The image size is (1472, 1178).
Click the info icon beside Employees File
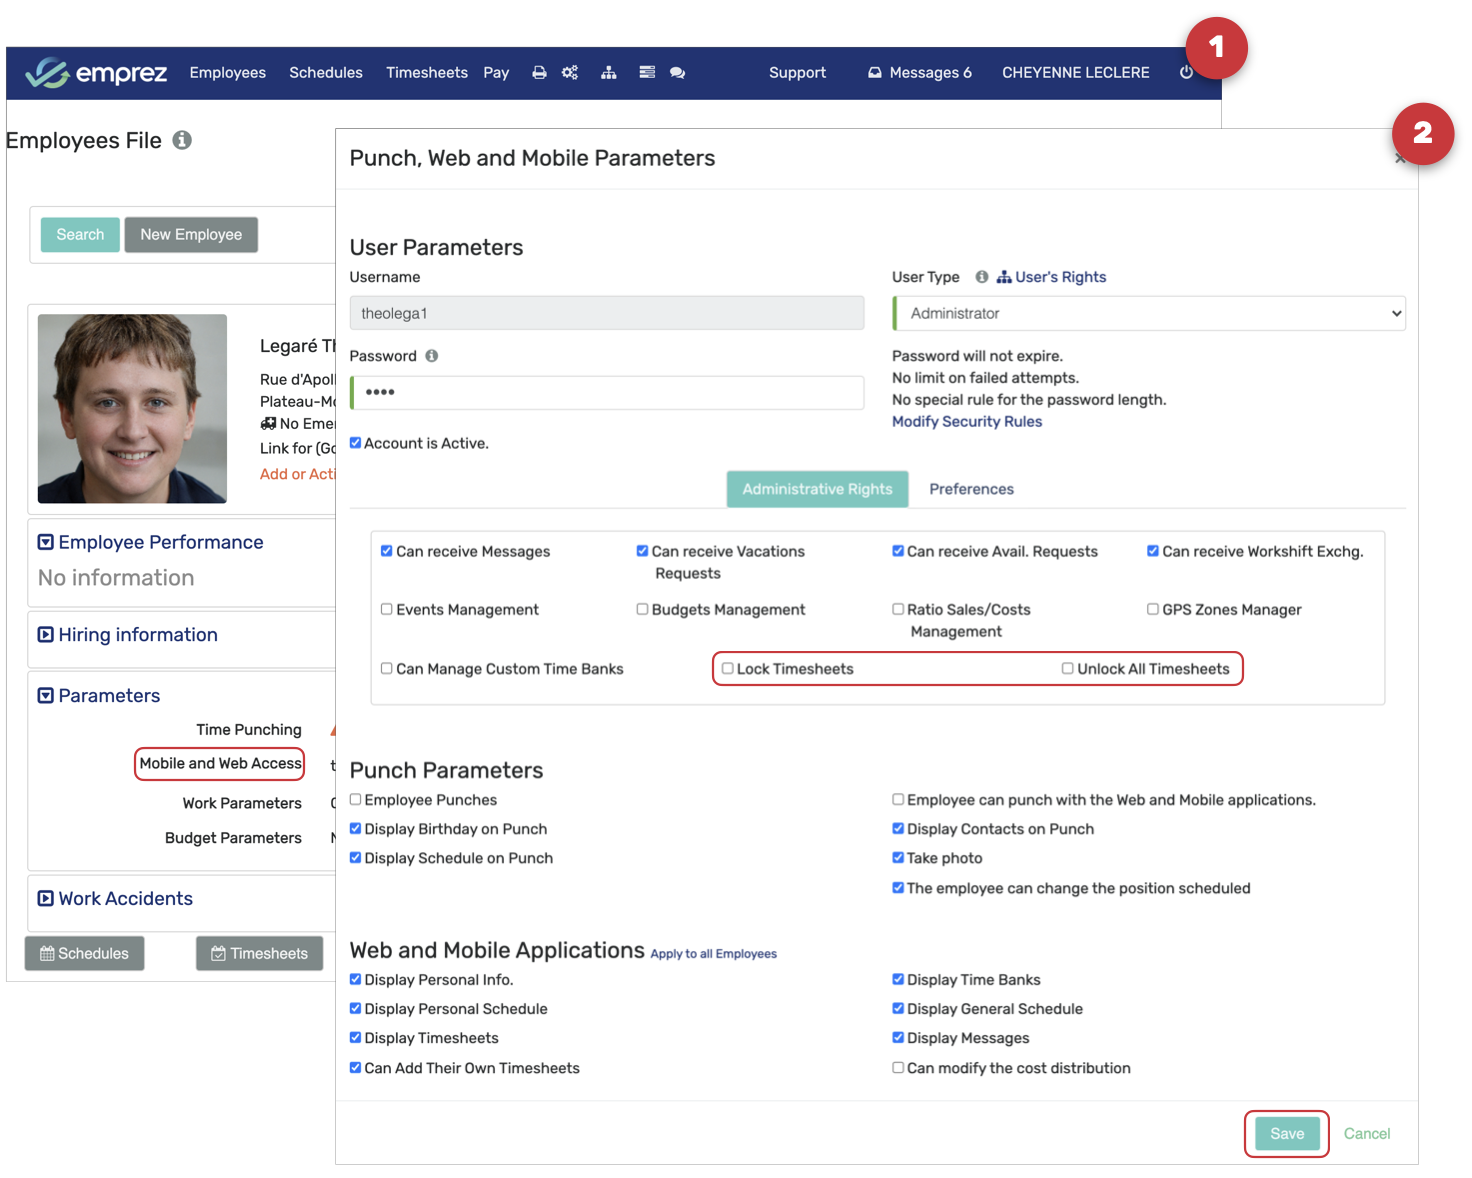click(182, 141)
